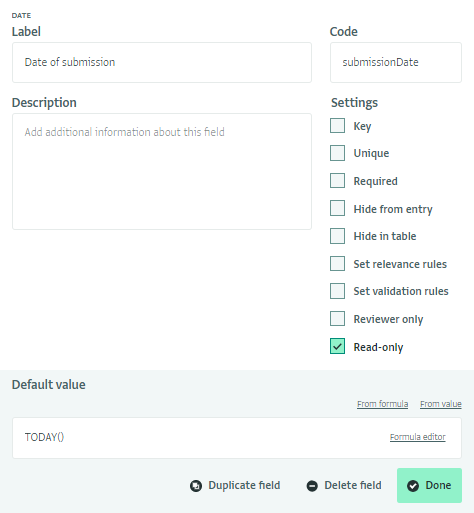Click the Delete field minus icon
This screenshot has width=474, height=513.
[312, 486]
